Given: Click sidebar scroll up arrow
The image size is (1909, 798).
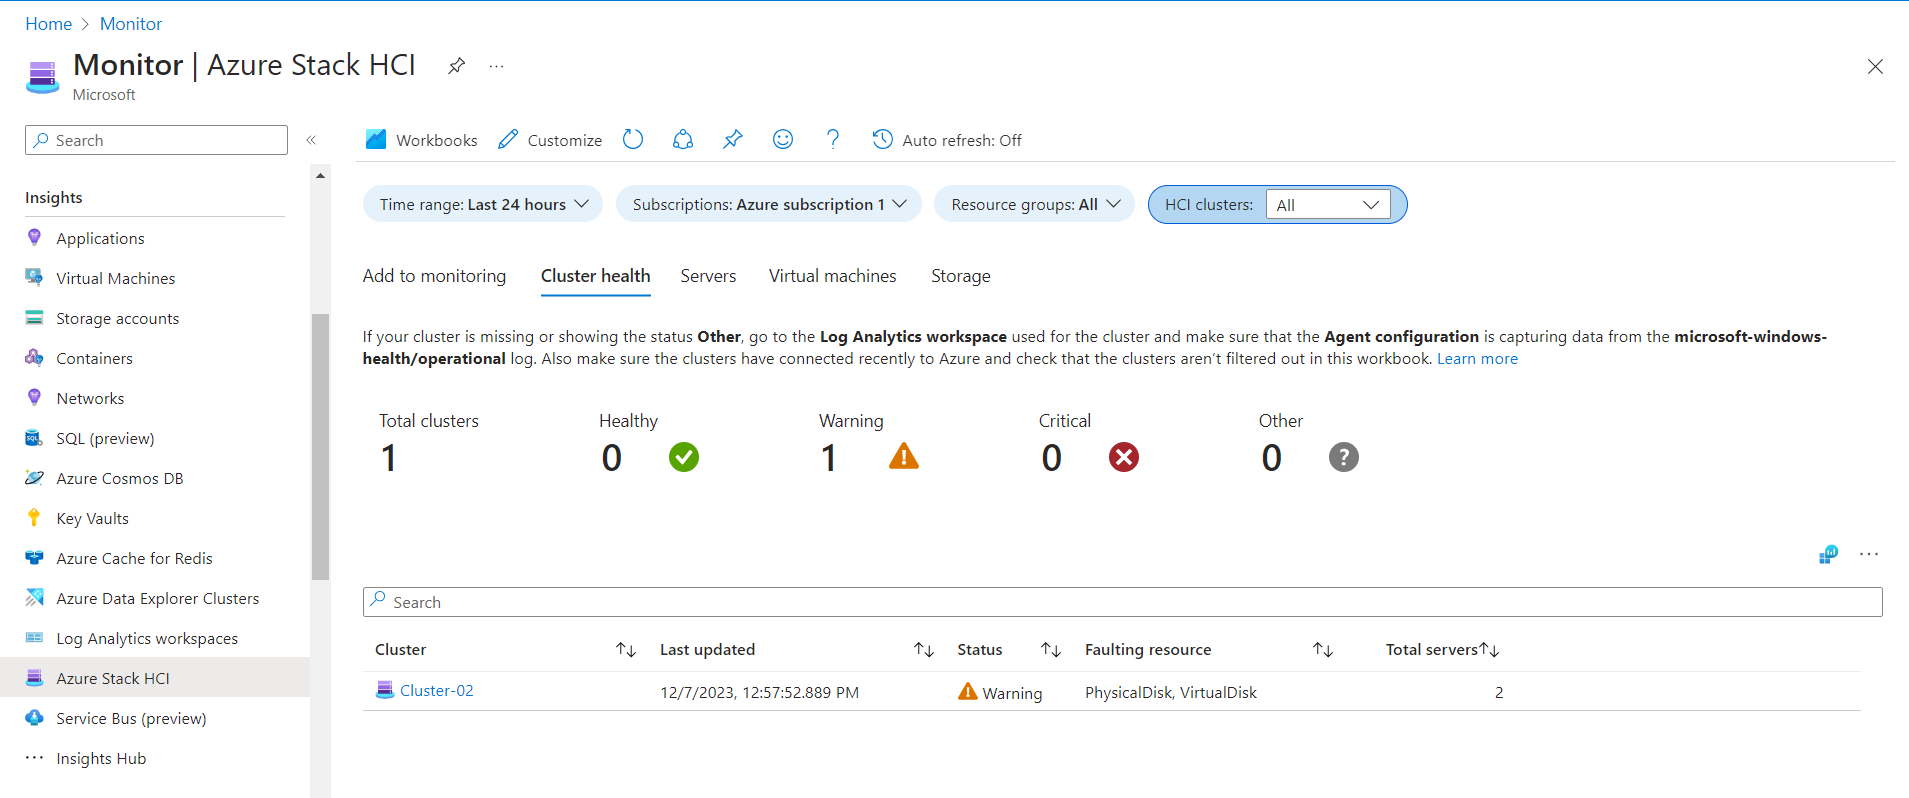Looking at the screenshot, I should coord(320,175).
